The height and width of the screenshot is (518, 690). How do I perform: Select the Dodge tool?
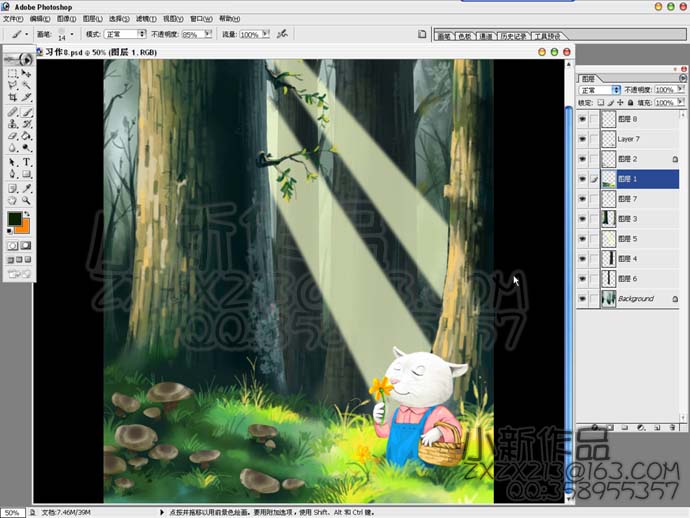[26, 148]
